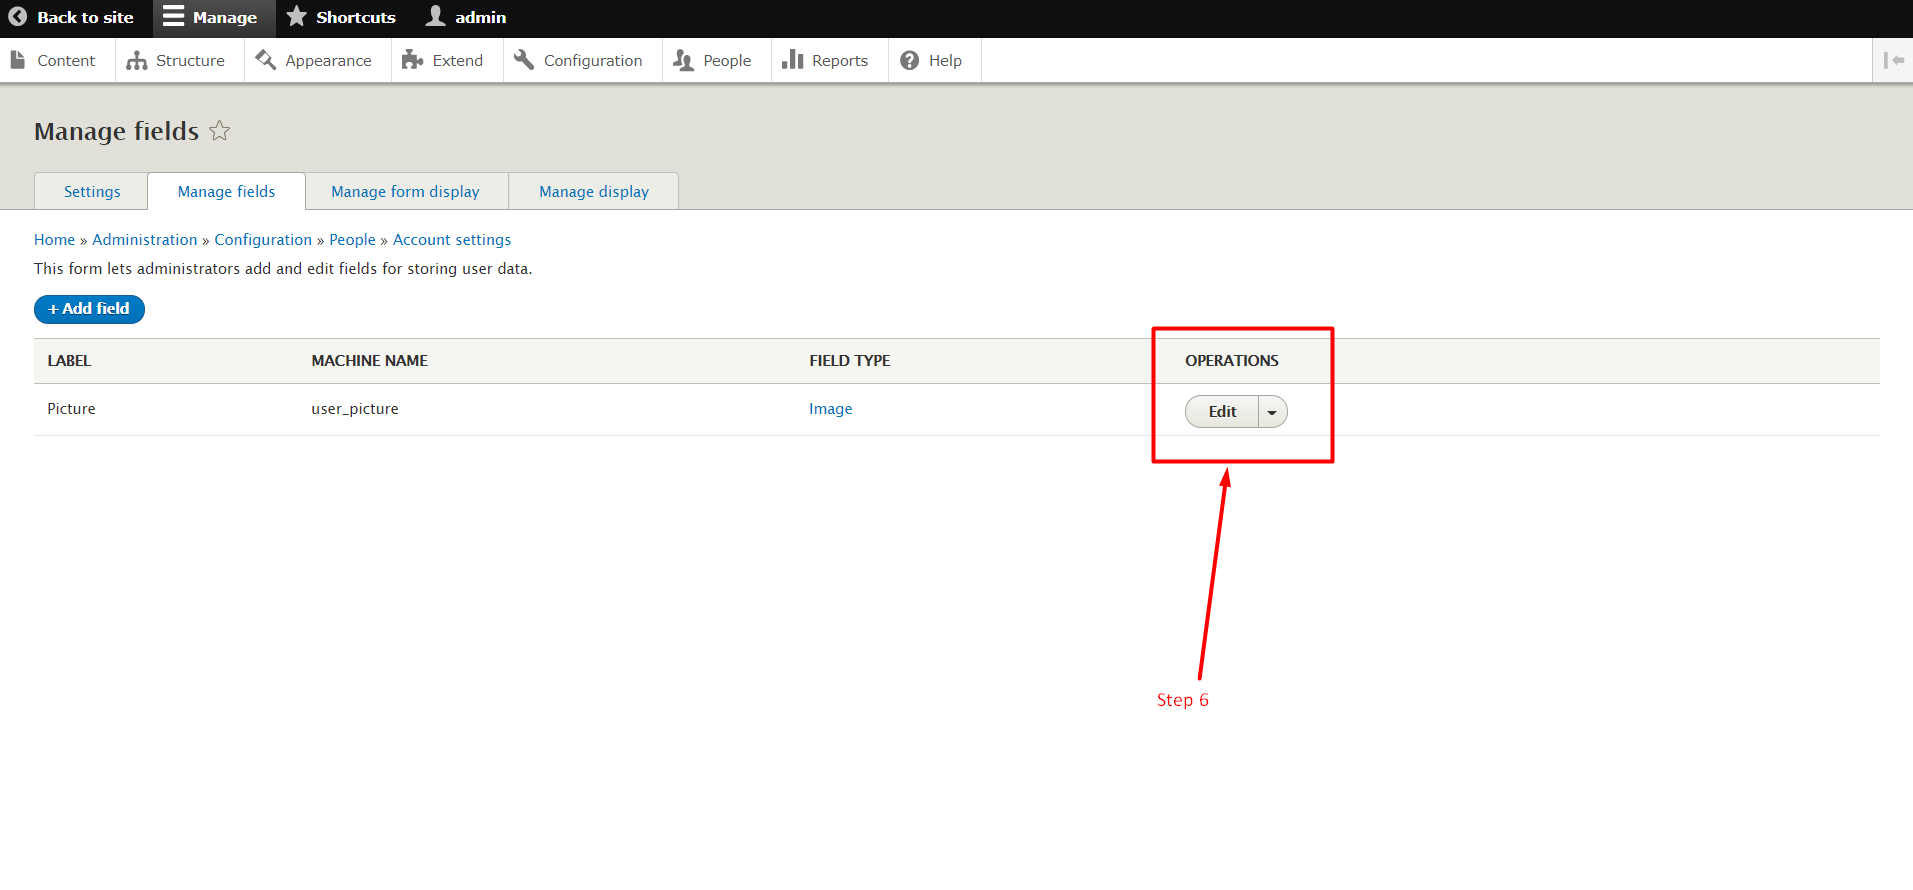Click the People users icon

coord(684,60)
